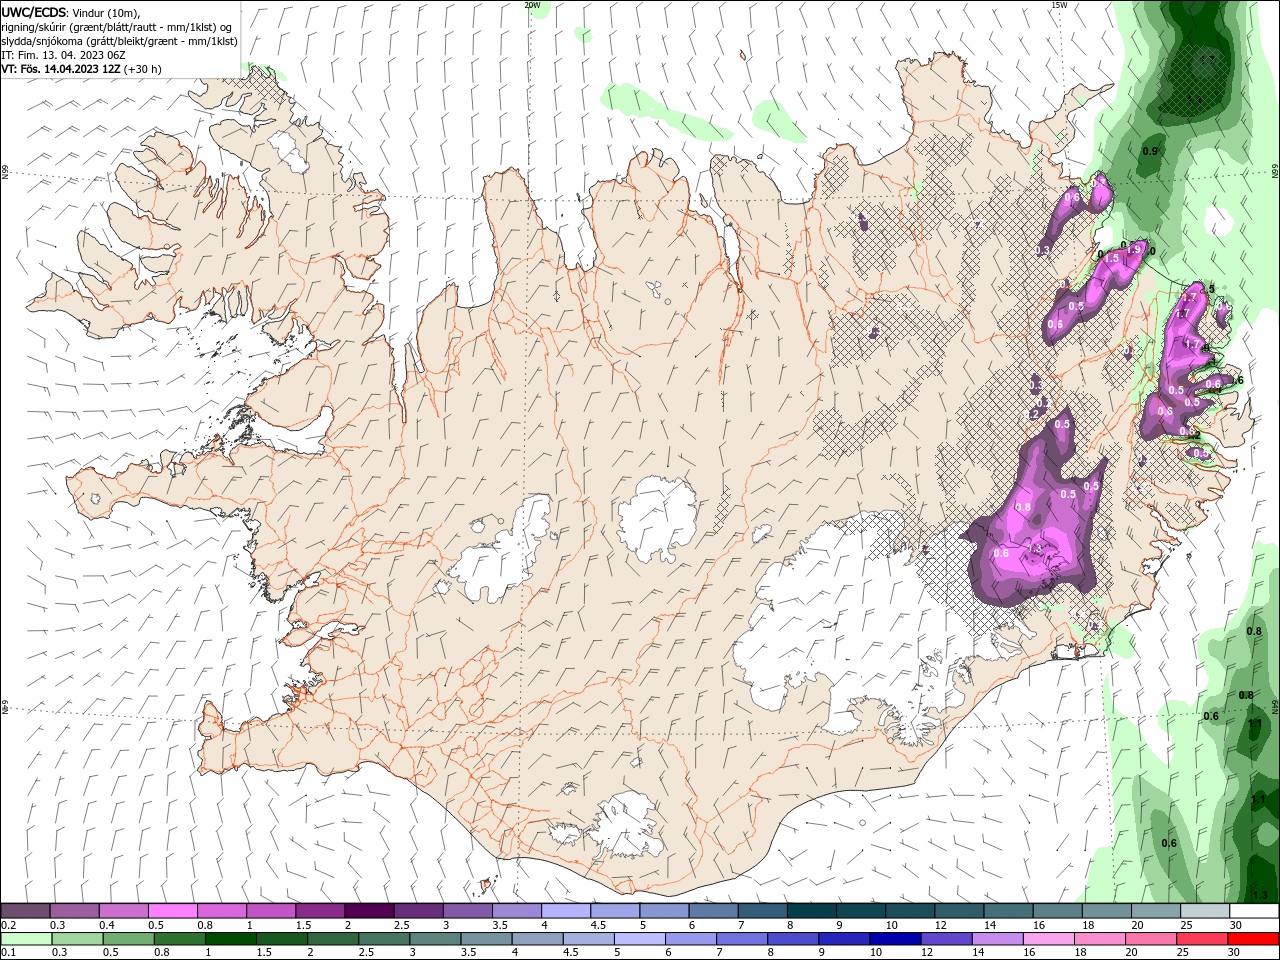Select the 'IT: Fim. 13. 04. 2023 06Z' line

(x=64, y=55)
